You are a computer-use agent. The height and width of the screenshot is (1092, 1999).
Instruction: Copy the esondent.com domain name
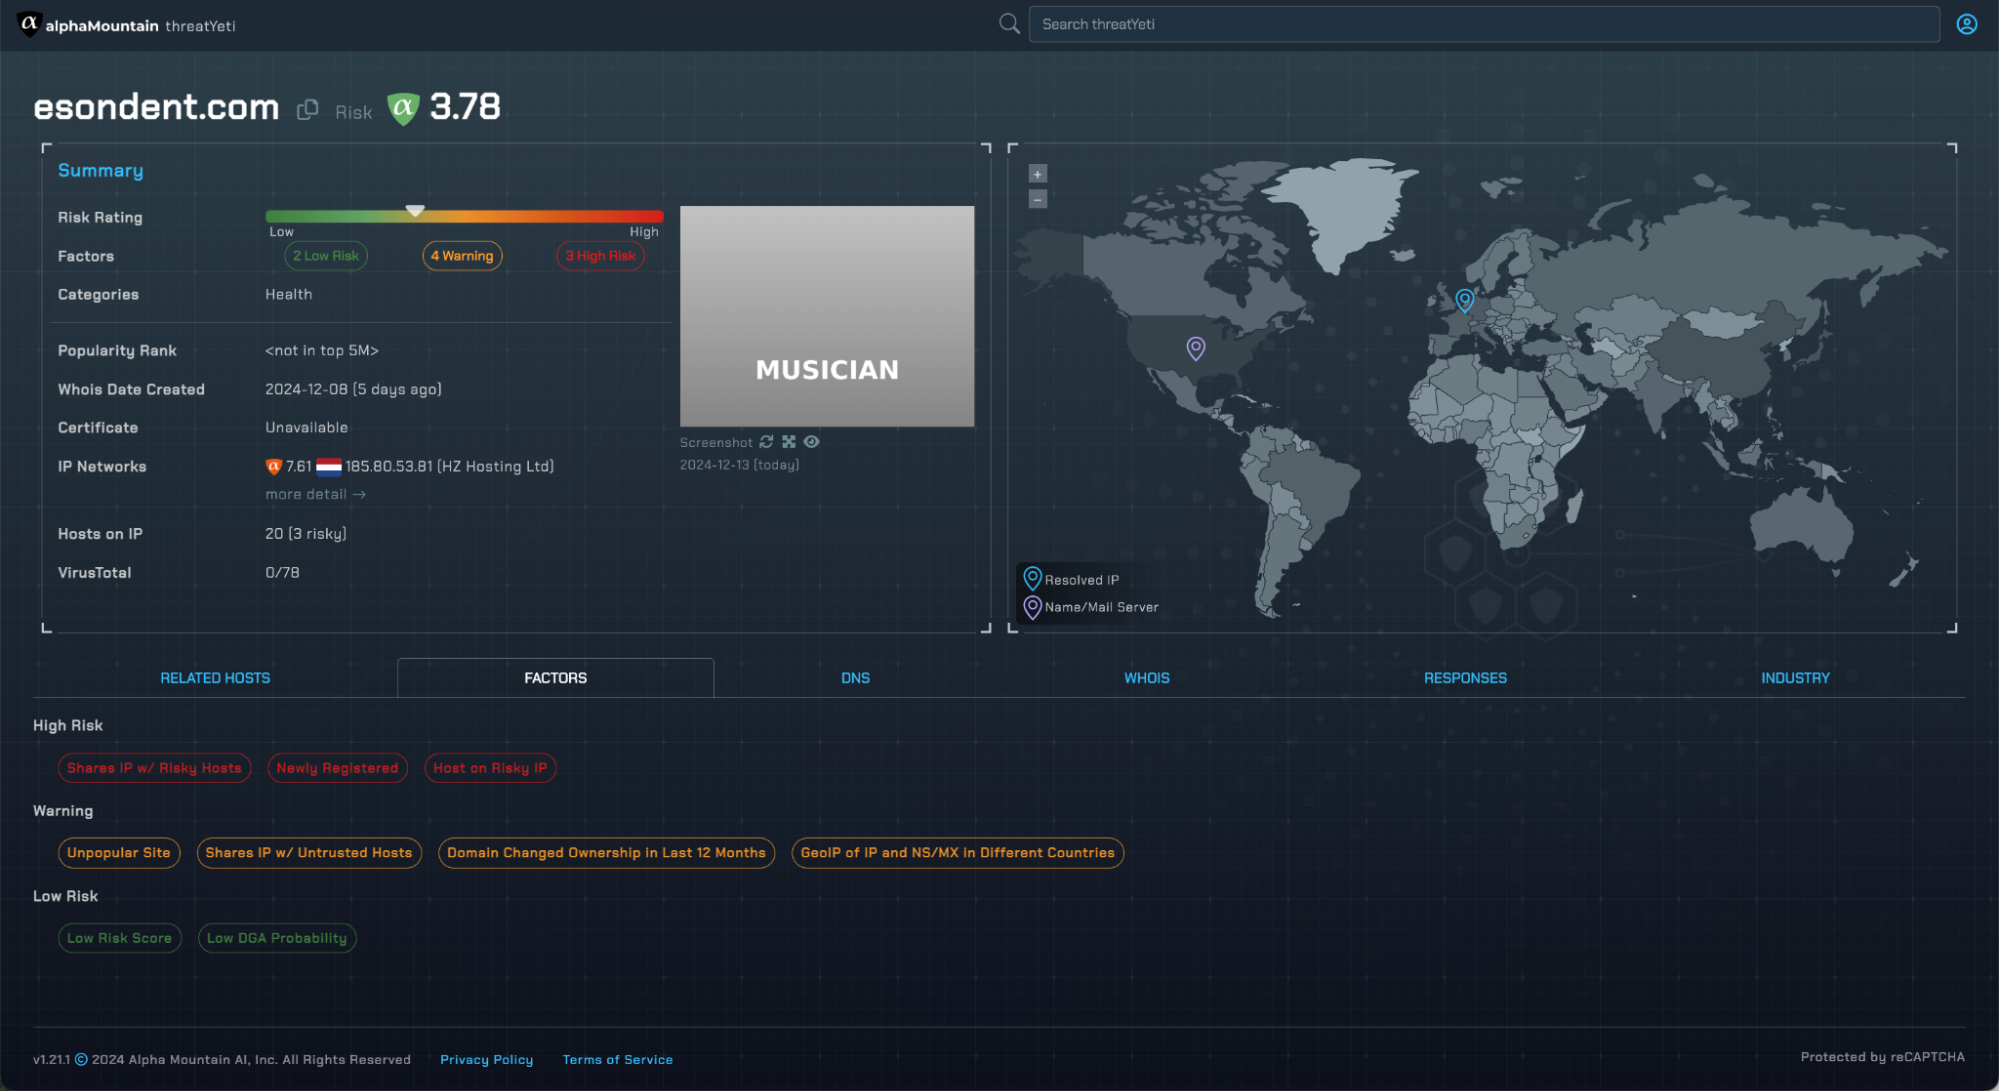click(308, 110)
